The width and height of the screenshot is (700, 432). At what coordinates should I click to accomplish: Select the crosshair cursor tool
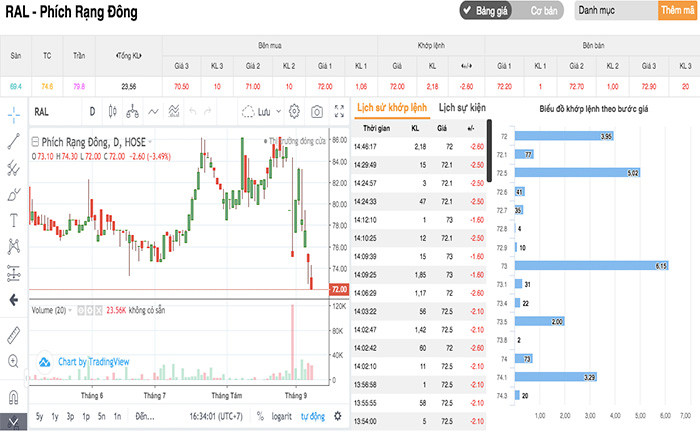pyautogui.click(x=14, y=113)
